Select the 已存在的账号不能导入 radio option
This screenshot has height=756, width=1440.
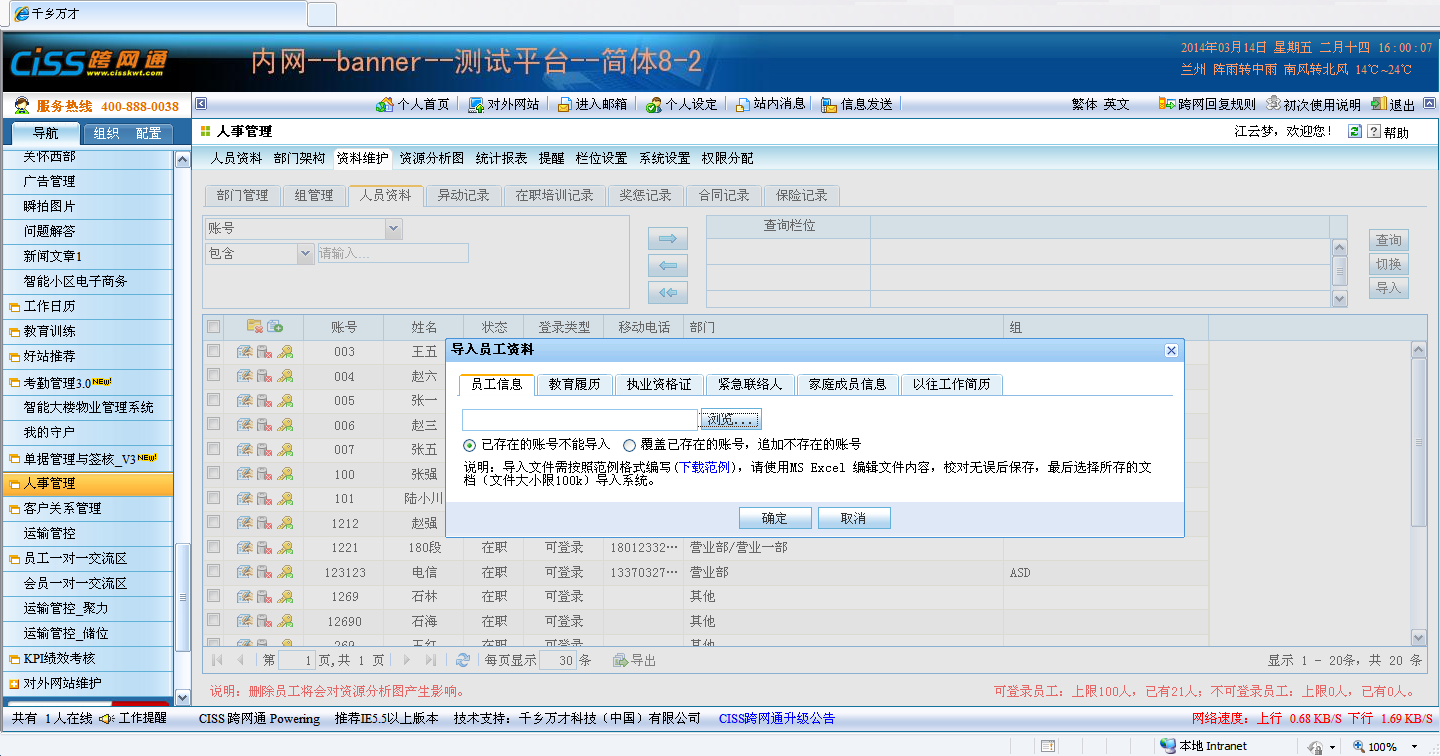(470, 445)
